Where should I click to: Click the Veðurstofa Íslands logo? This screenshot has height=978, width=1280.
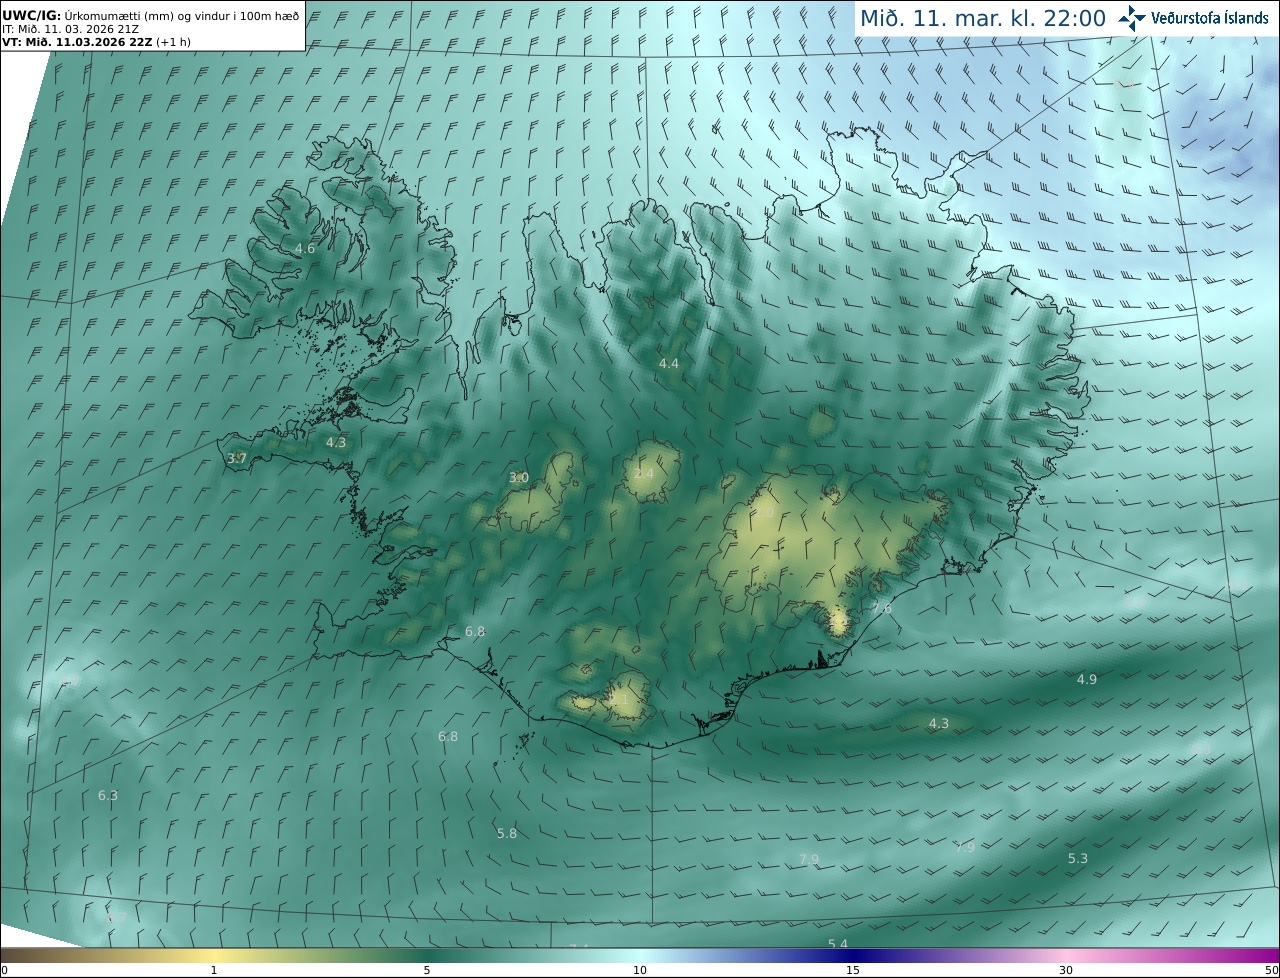(x=1192, y=18)
